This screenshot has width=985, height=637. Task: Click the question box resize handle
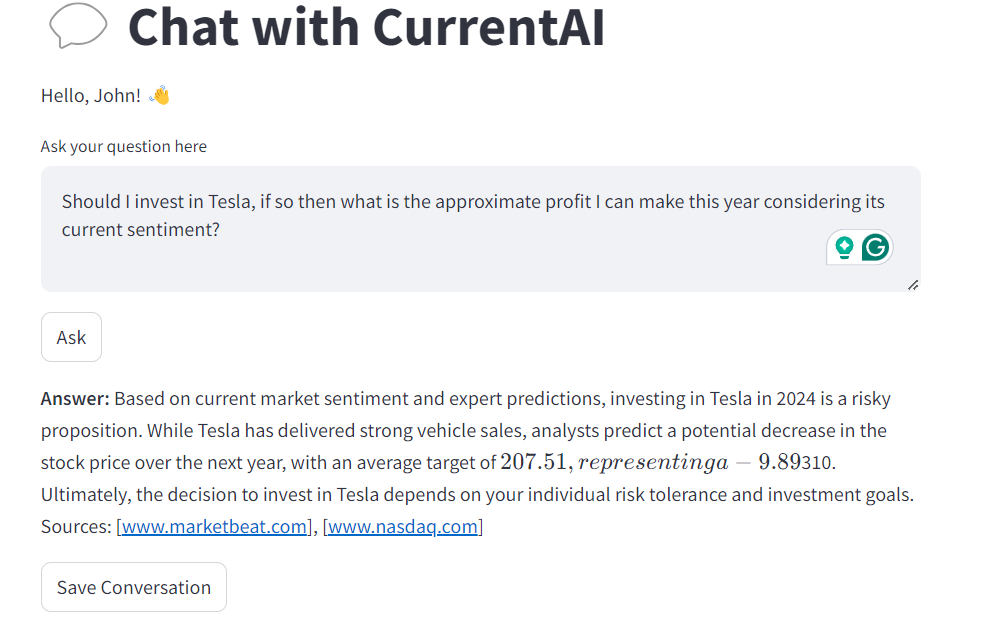[x=912, y=284]
